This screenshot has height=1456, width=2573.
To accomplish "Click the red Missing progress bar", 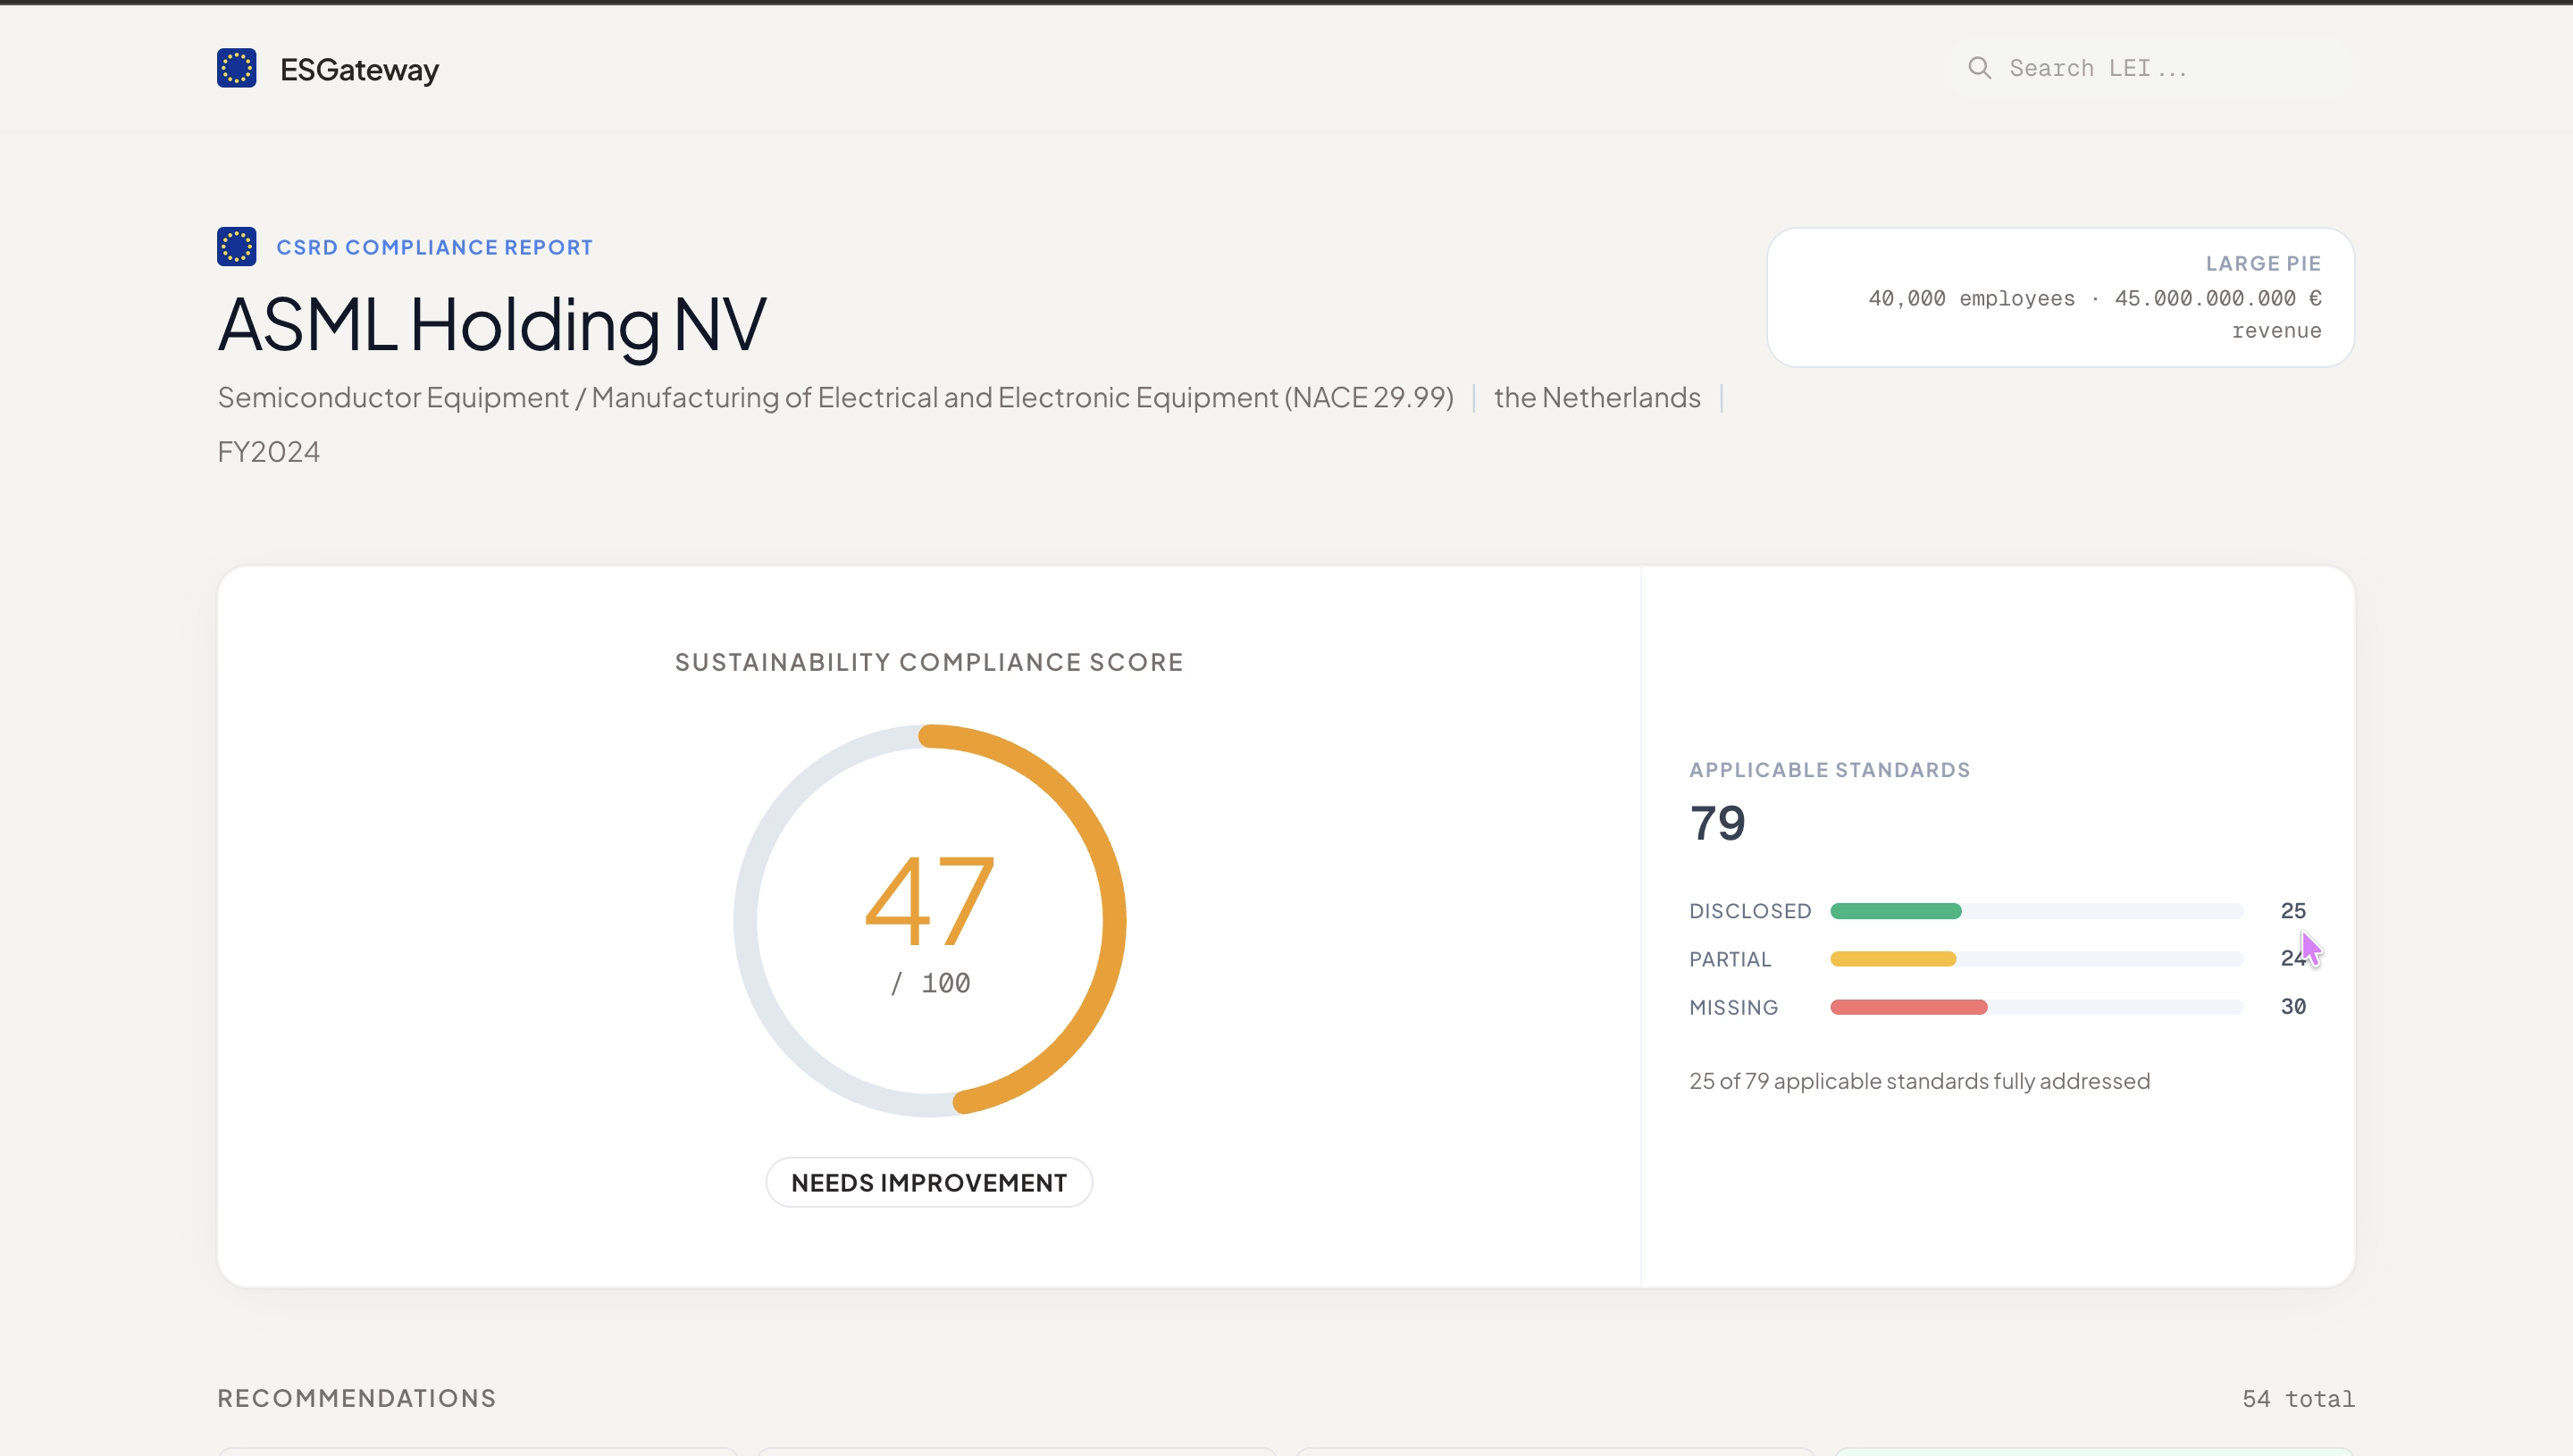I will pyautogui.click(x=1908, y=1007).
